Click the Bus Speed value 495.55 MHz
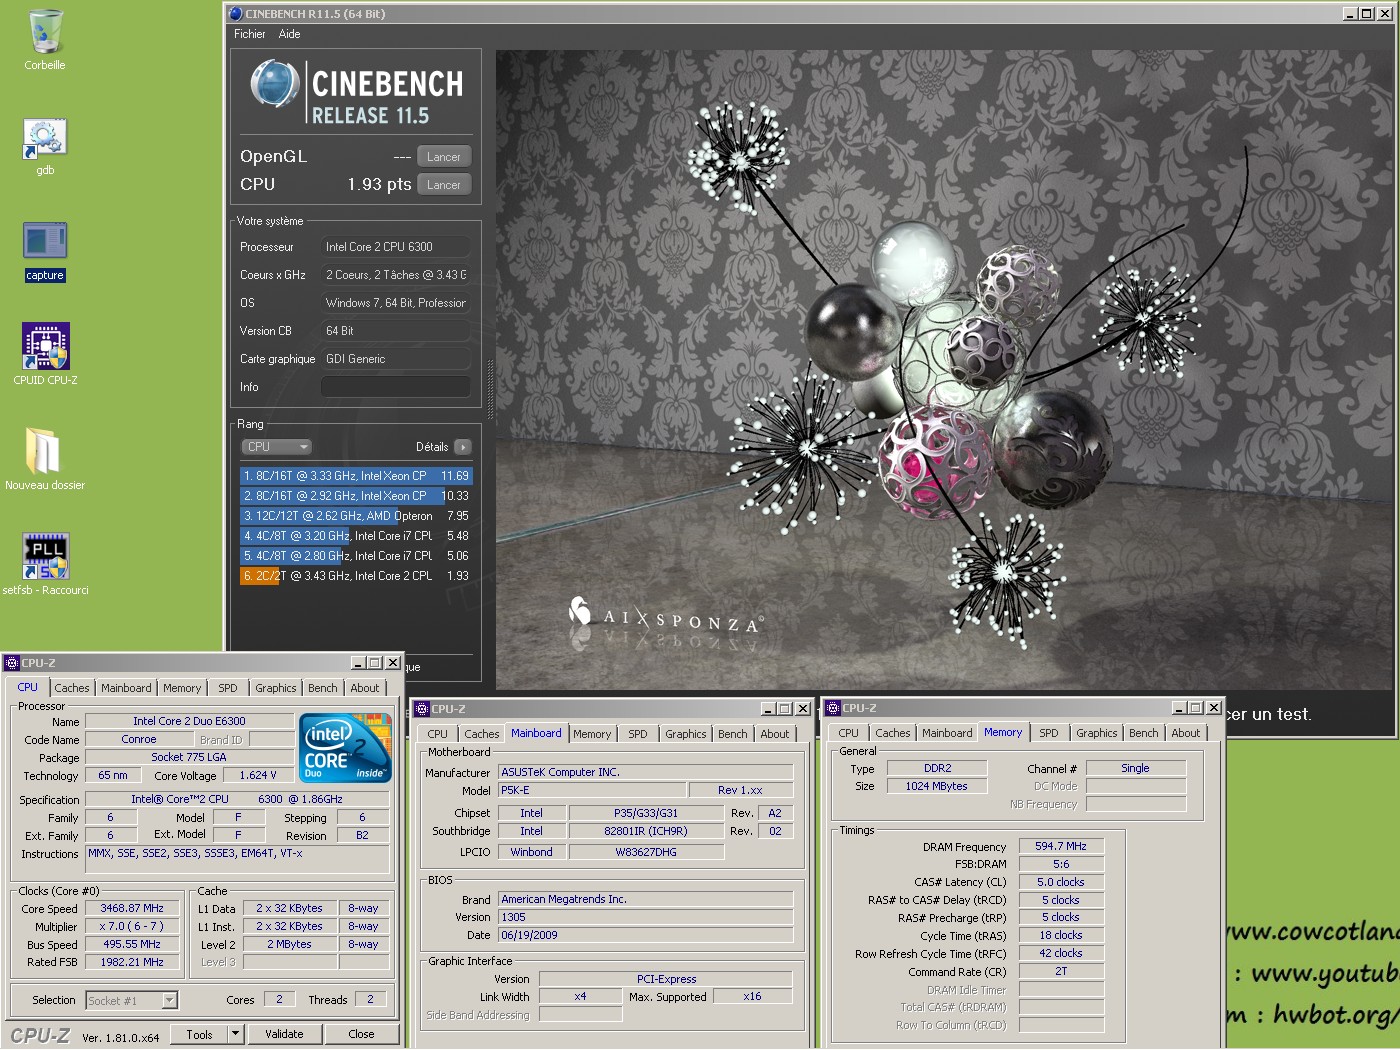 [x=132, y=945]
